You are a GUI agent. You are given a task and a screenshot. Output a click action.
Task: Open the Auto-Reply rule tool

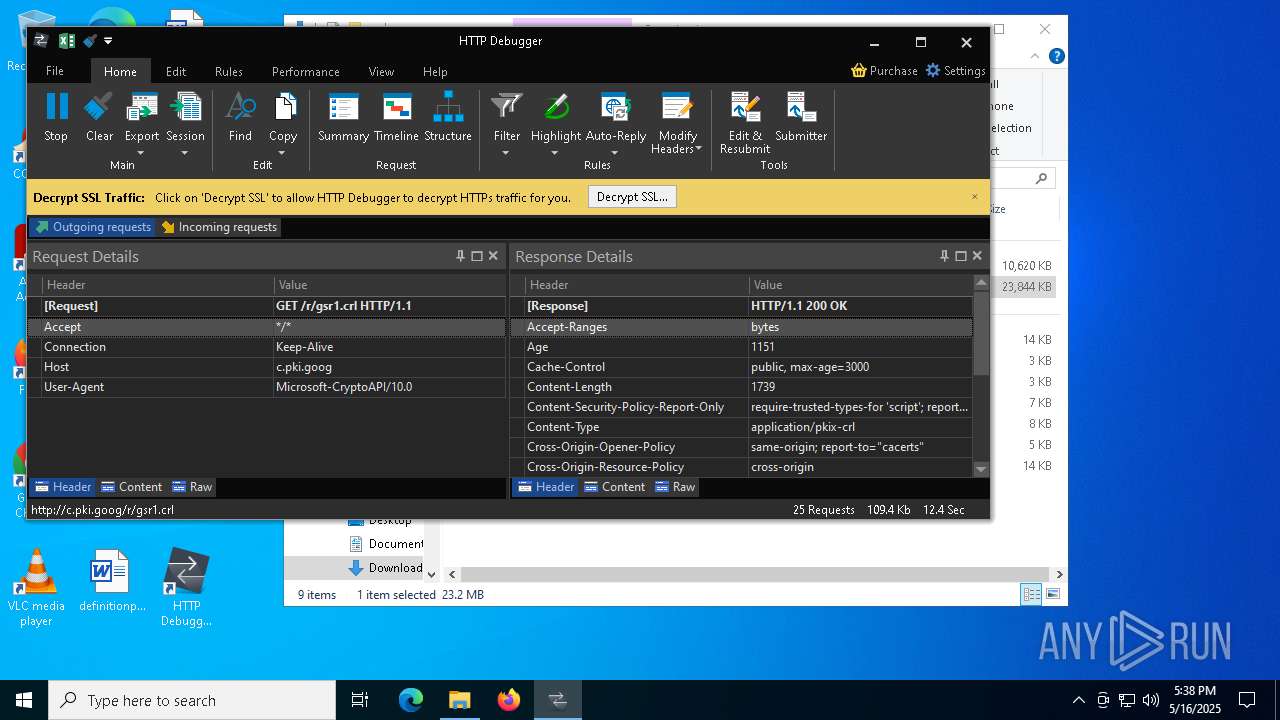point(615,106)
